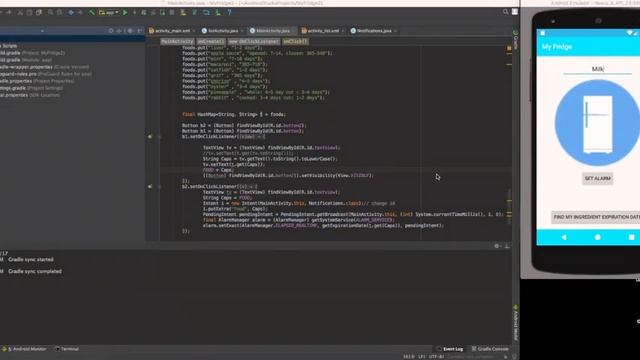
Task: Click the Stop toolbar icon
Action: (172, 13)
